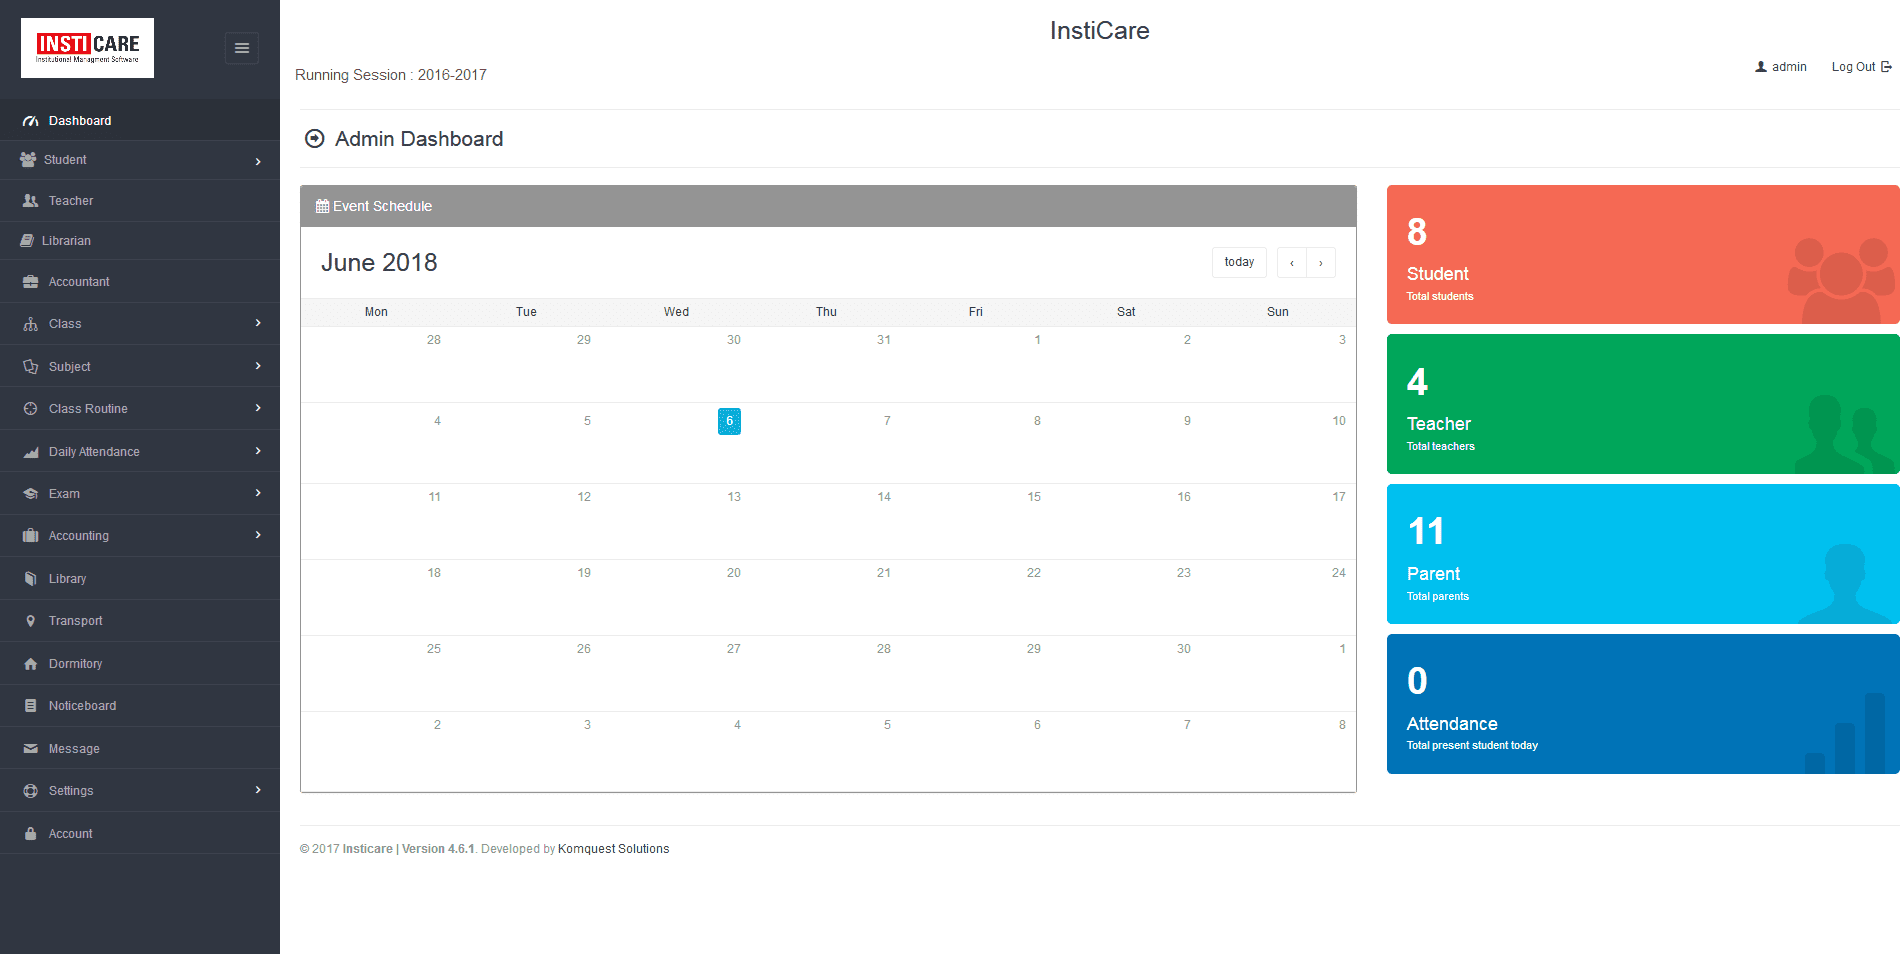Image resolution: width=1904 pixels, height=954 pixels.
Task: Expand the Class Routine submenu chevron
Action: point(258,408)
